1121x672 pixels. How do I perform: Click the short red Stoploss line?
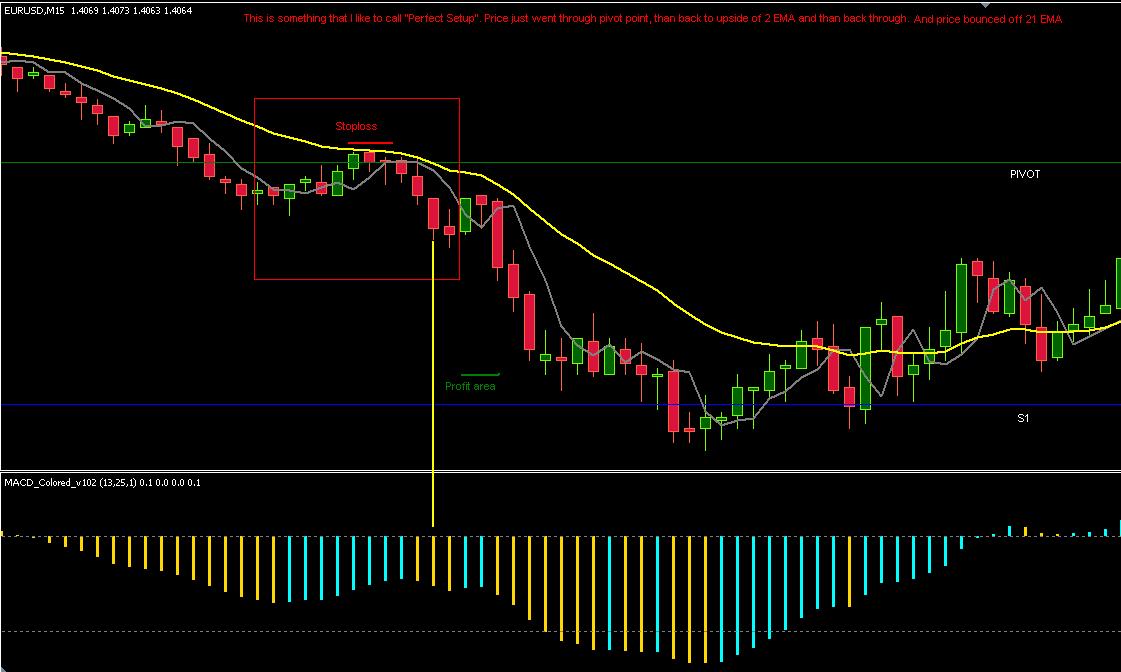tap(370, 143)
